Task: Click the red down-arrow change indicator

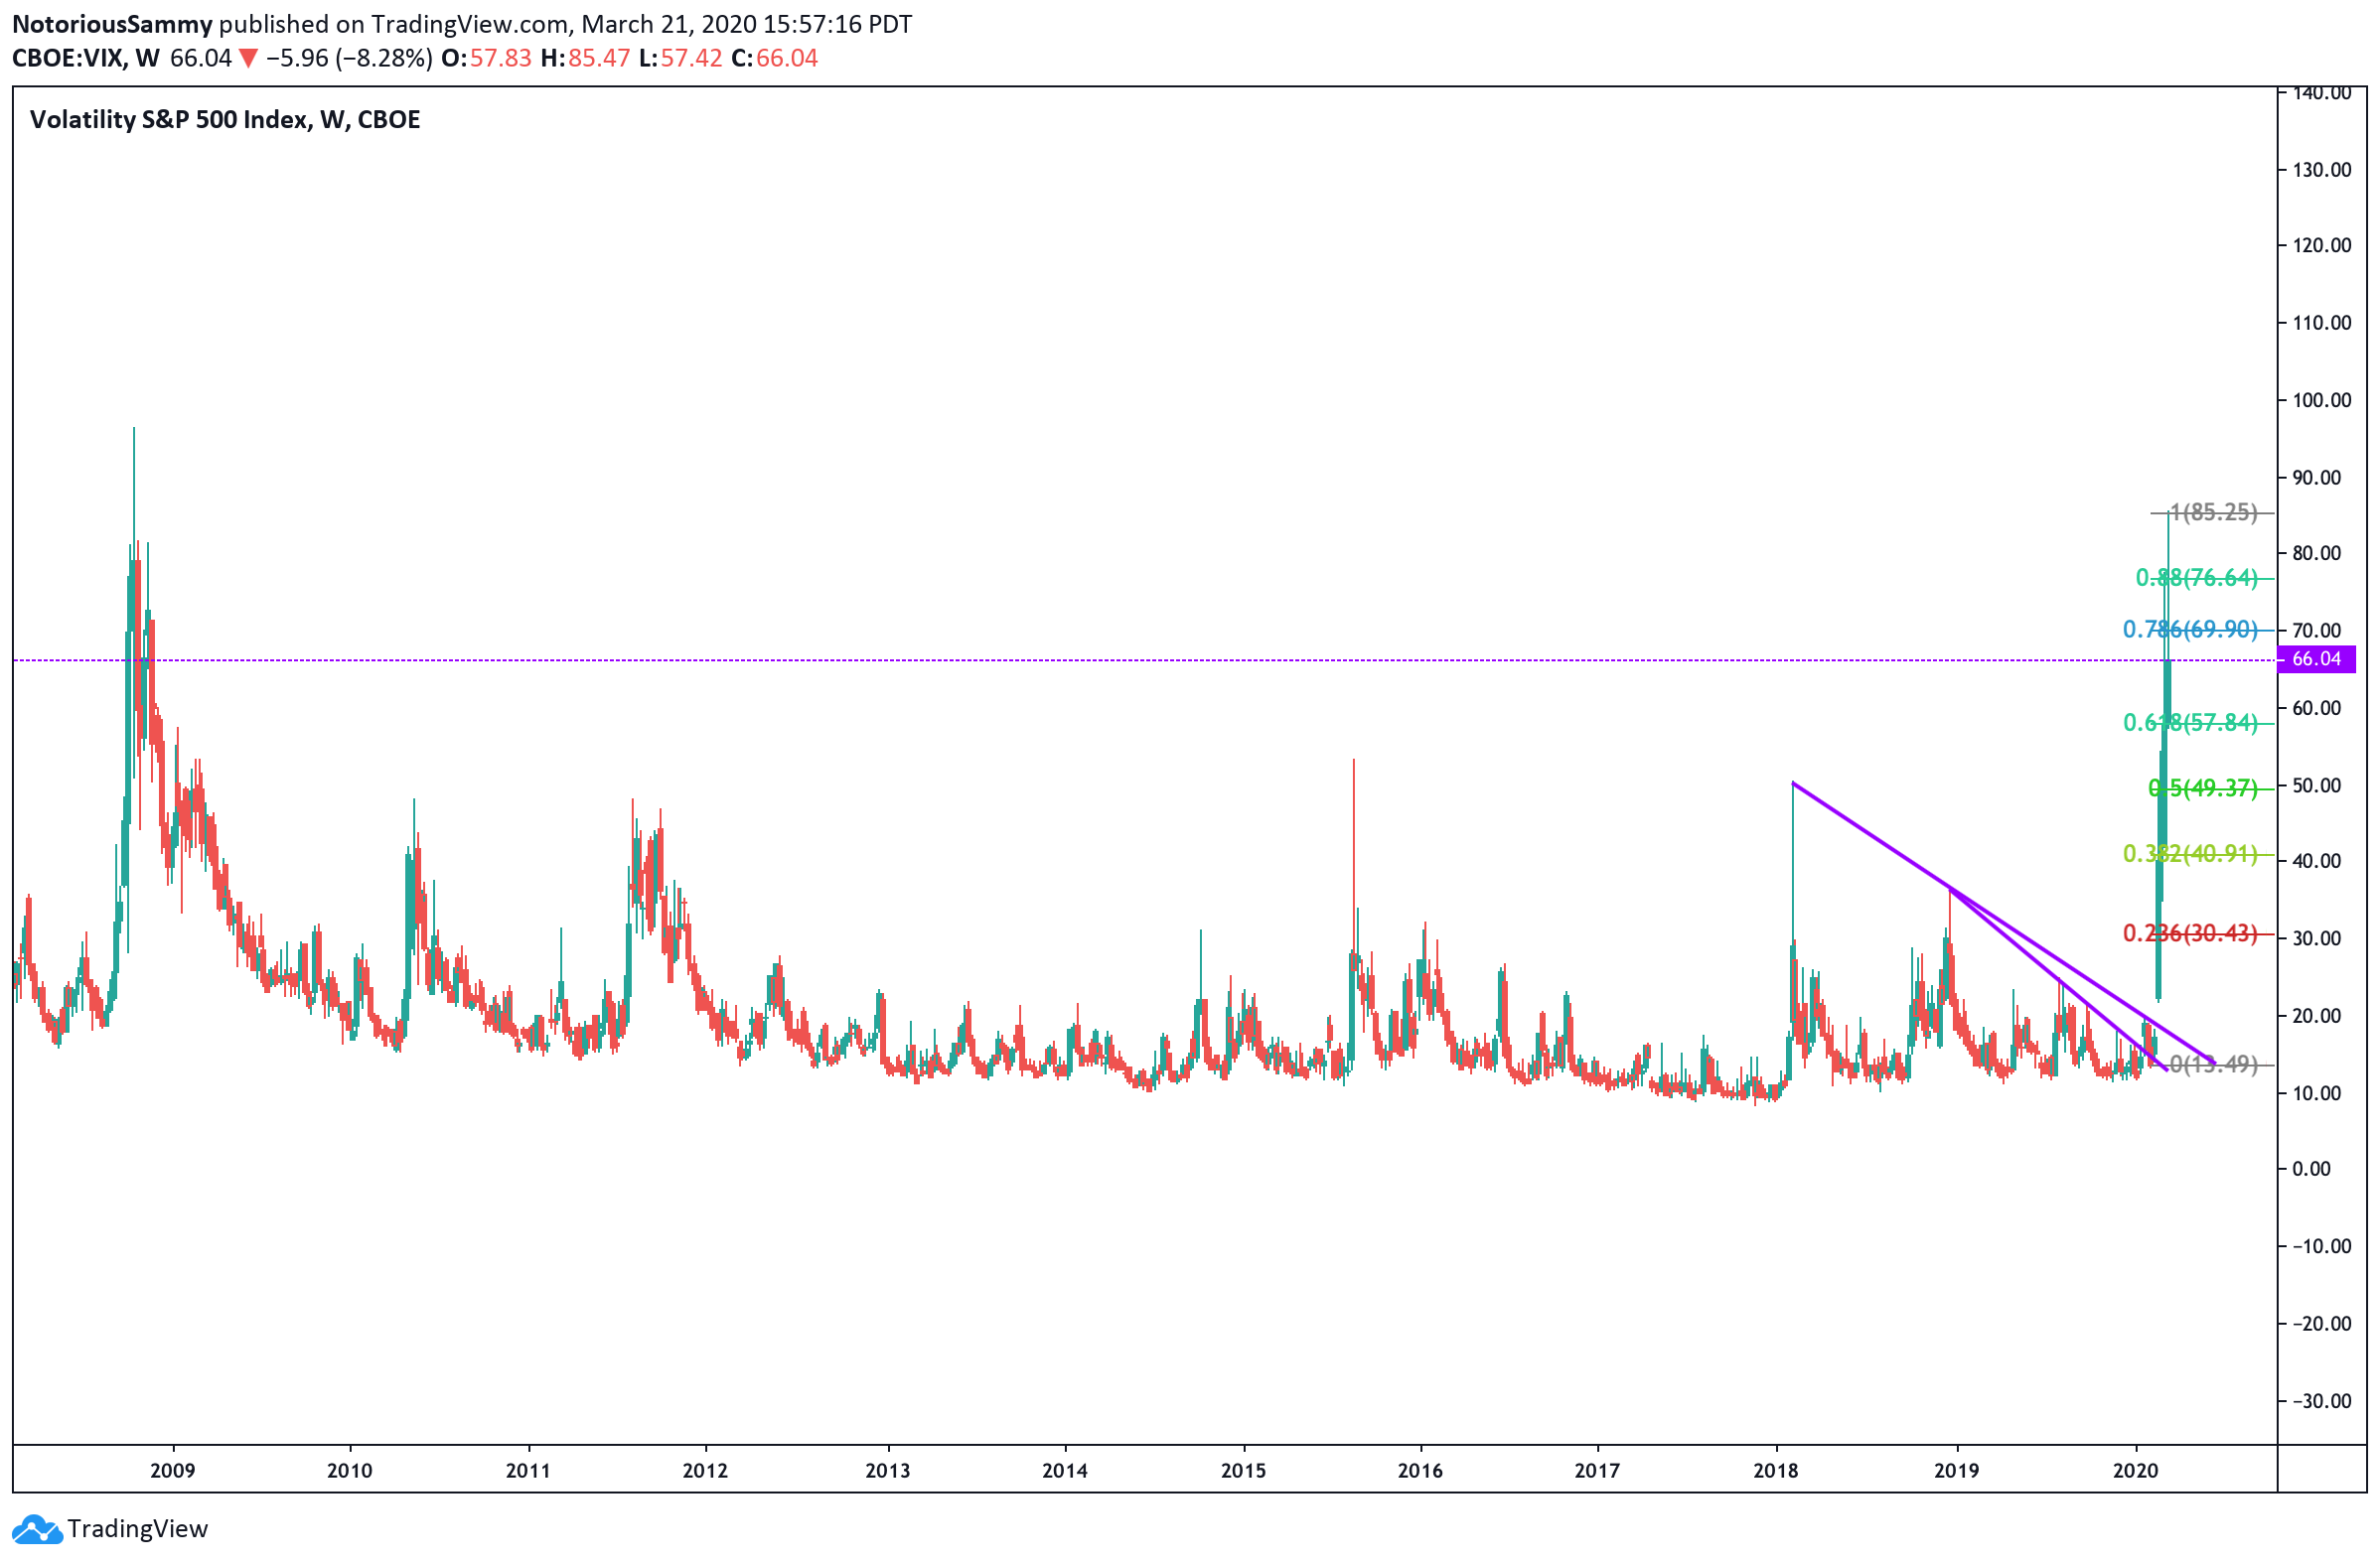Action: click(x=248, y=59)
